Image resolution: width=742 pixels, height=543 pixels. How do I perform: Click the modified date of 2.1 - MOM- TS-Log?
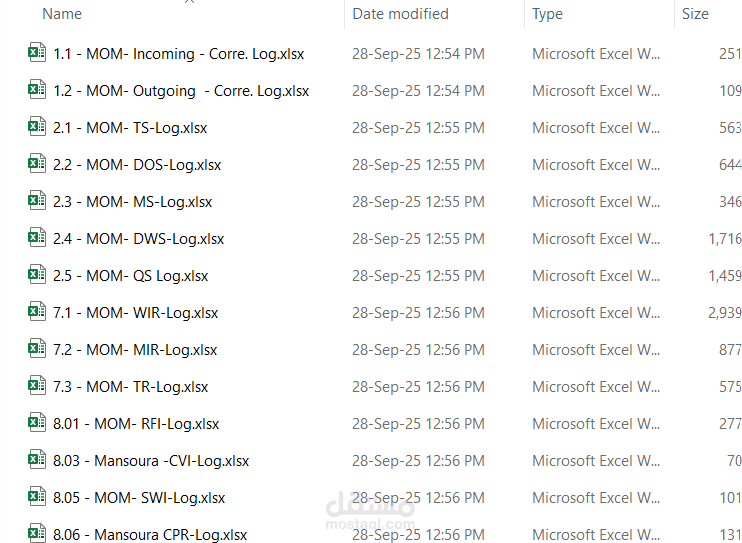pos(418,128)
